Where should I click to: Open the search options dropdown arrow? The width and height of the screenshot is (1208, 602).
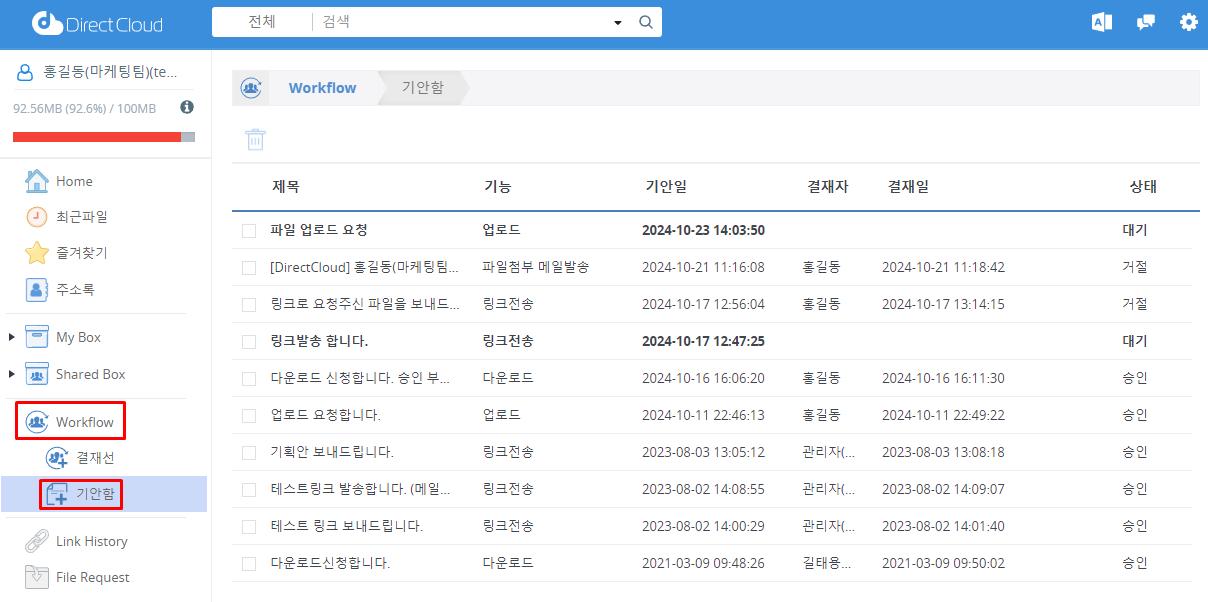click(618, 22)
